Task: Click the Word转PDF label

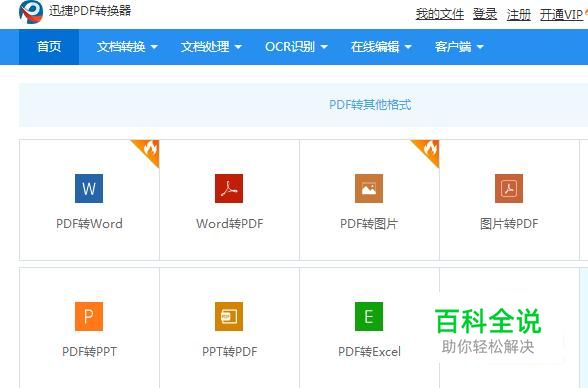Action: 230,224
